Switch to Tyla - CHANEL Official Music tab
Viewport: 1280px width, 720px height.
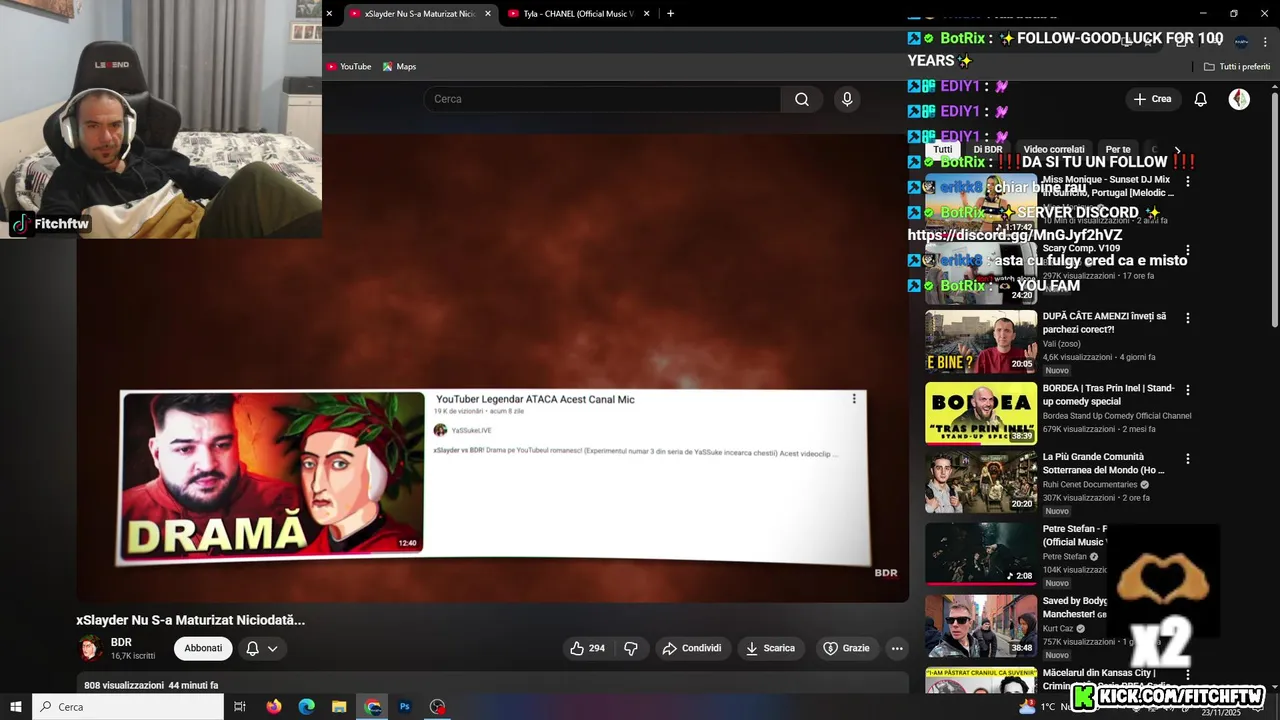point(578,14)
